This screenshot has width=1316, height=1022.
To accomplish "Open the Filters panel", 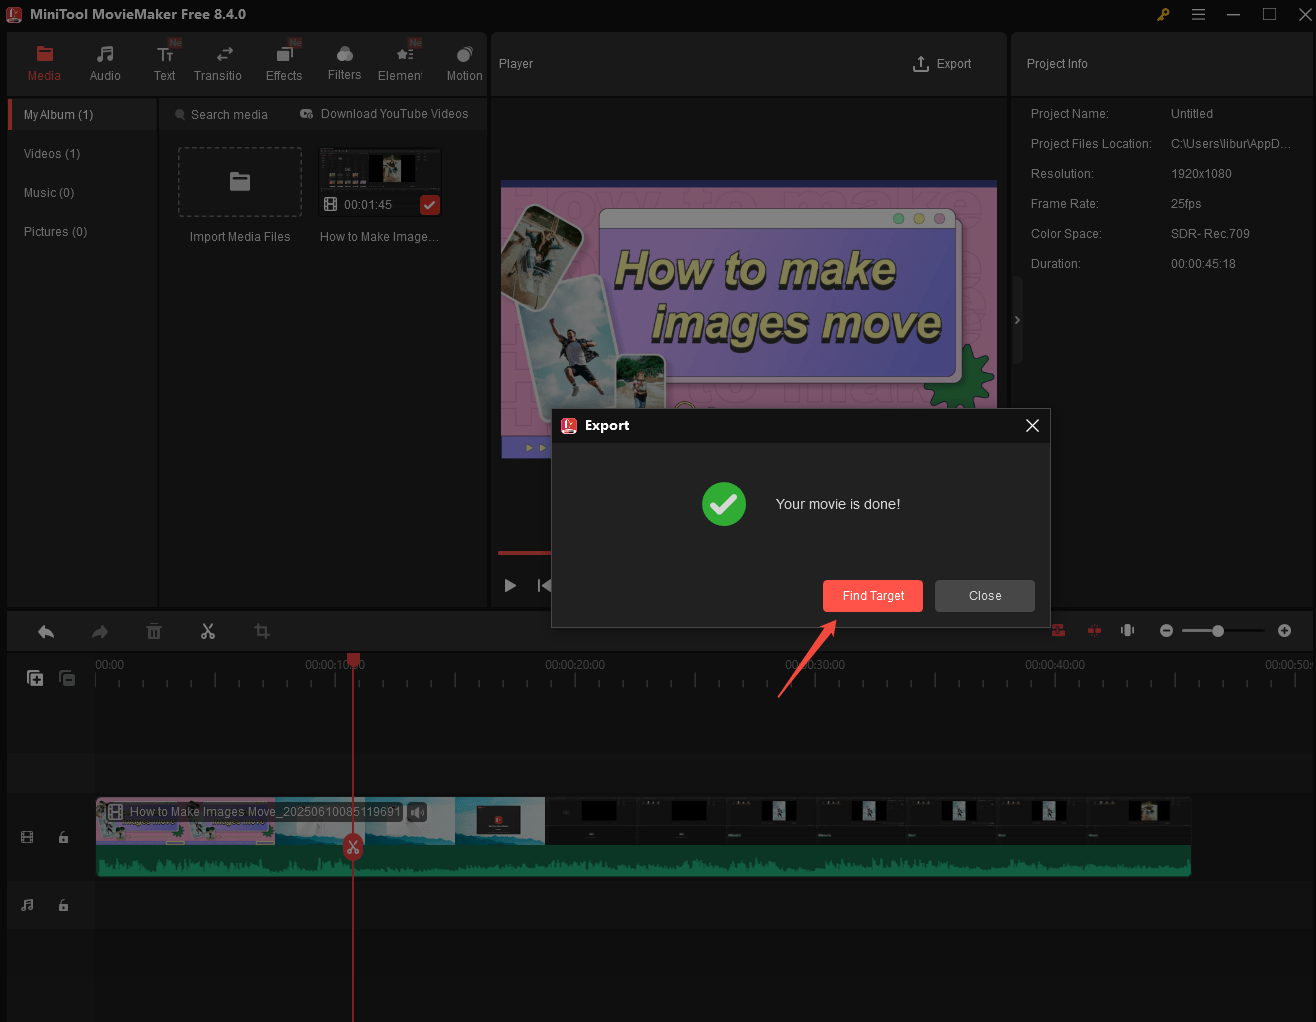I will (x=344, y=62).
